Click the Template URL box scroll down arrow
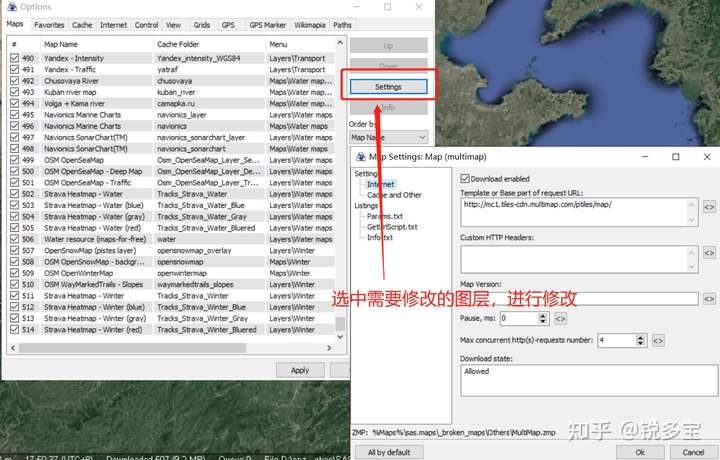Screen dimensions: 720x460 point(692,220)
